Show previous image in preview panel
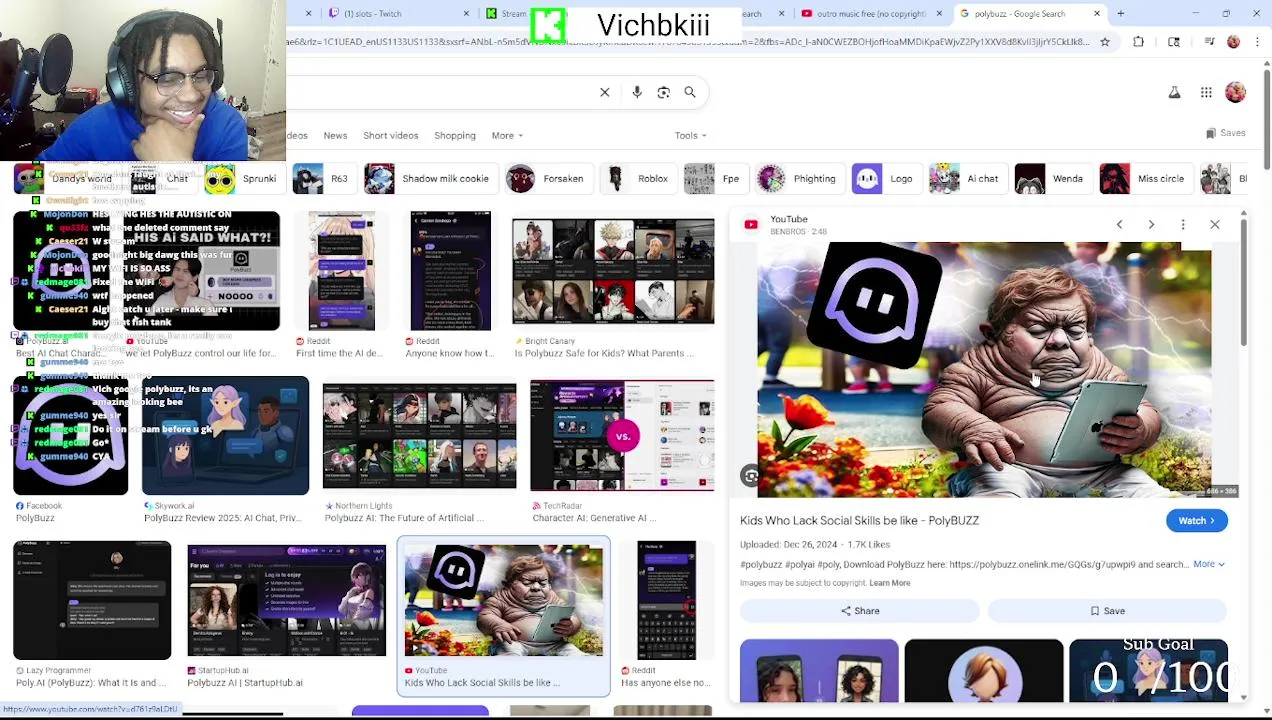This screenshot has width=1272, height=720. click(x=1119, y=225)
